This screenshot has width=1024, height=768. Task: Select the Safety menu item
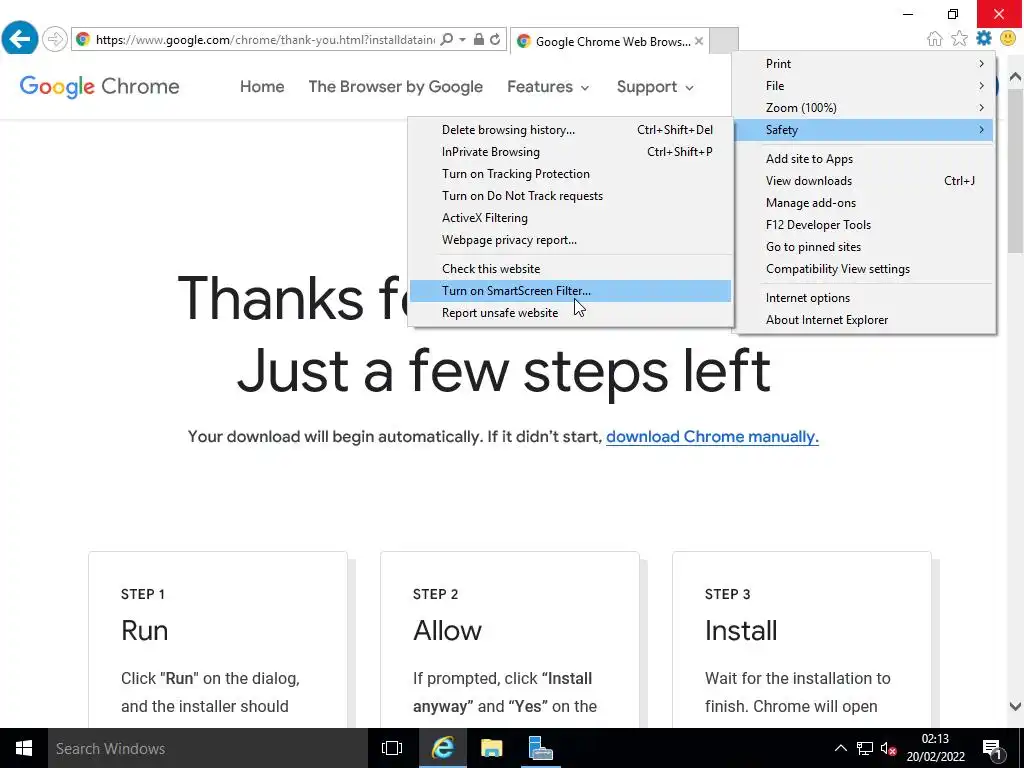coord(863,130)
